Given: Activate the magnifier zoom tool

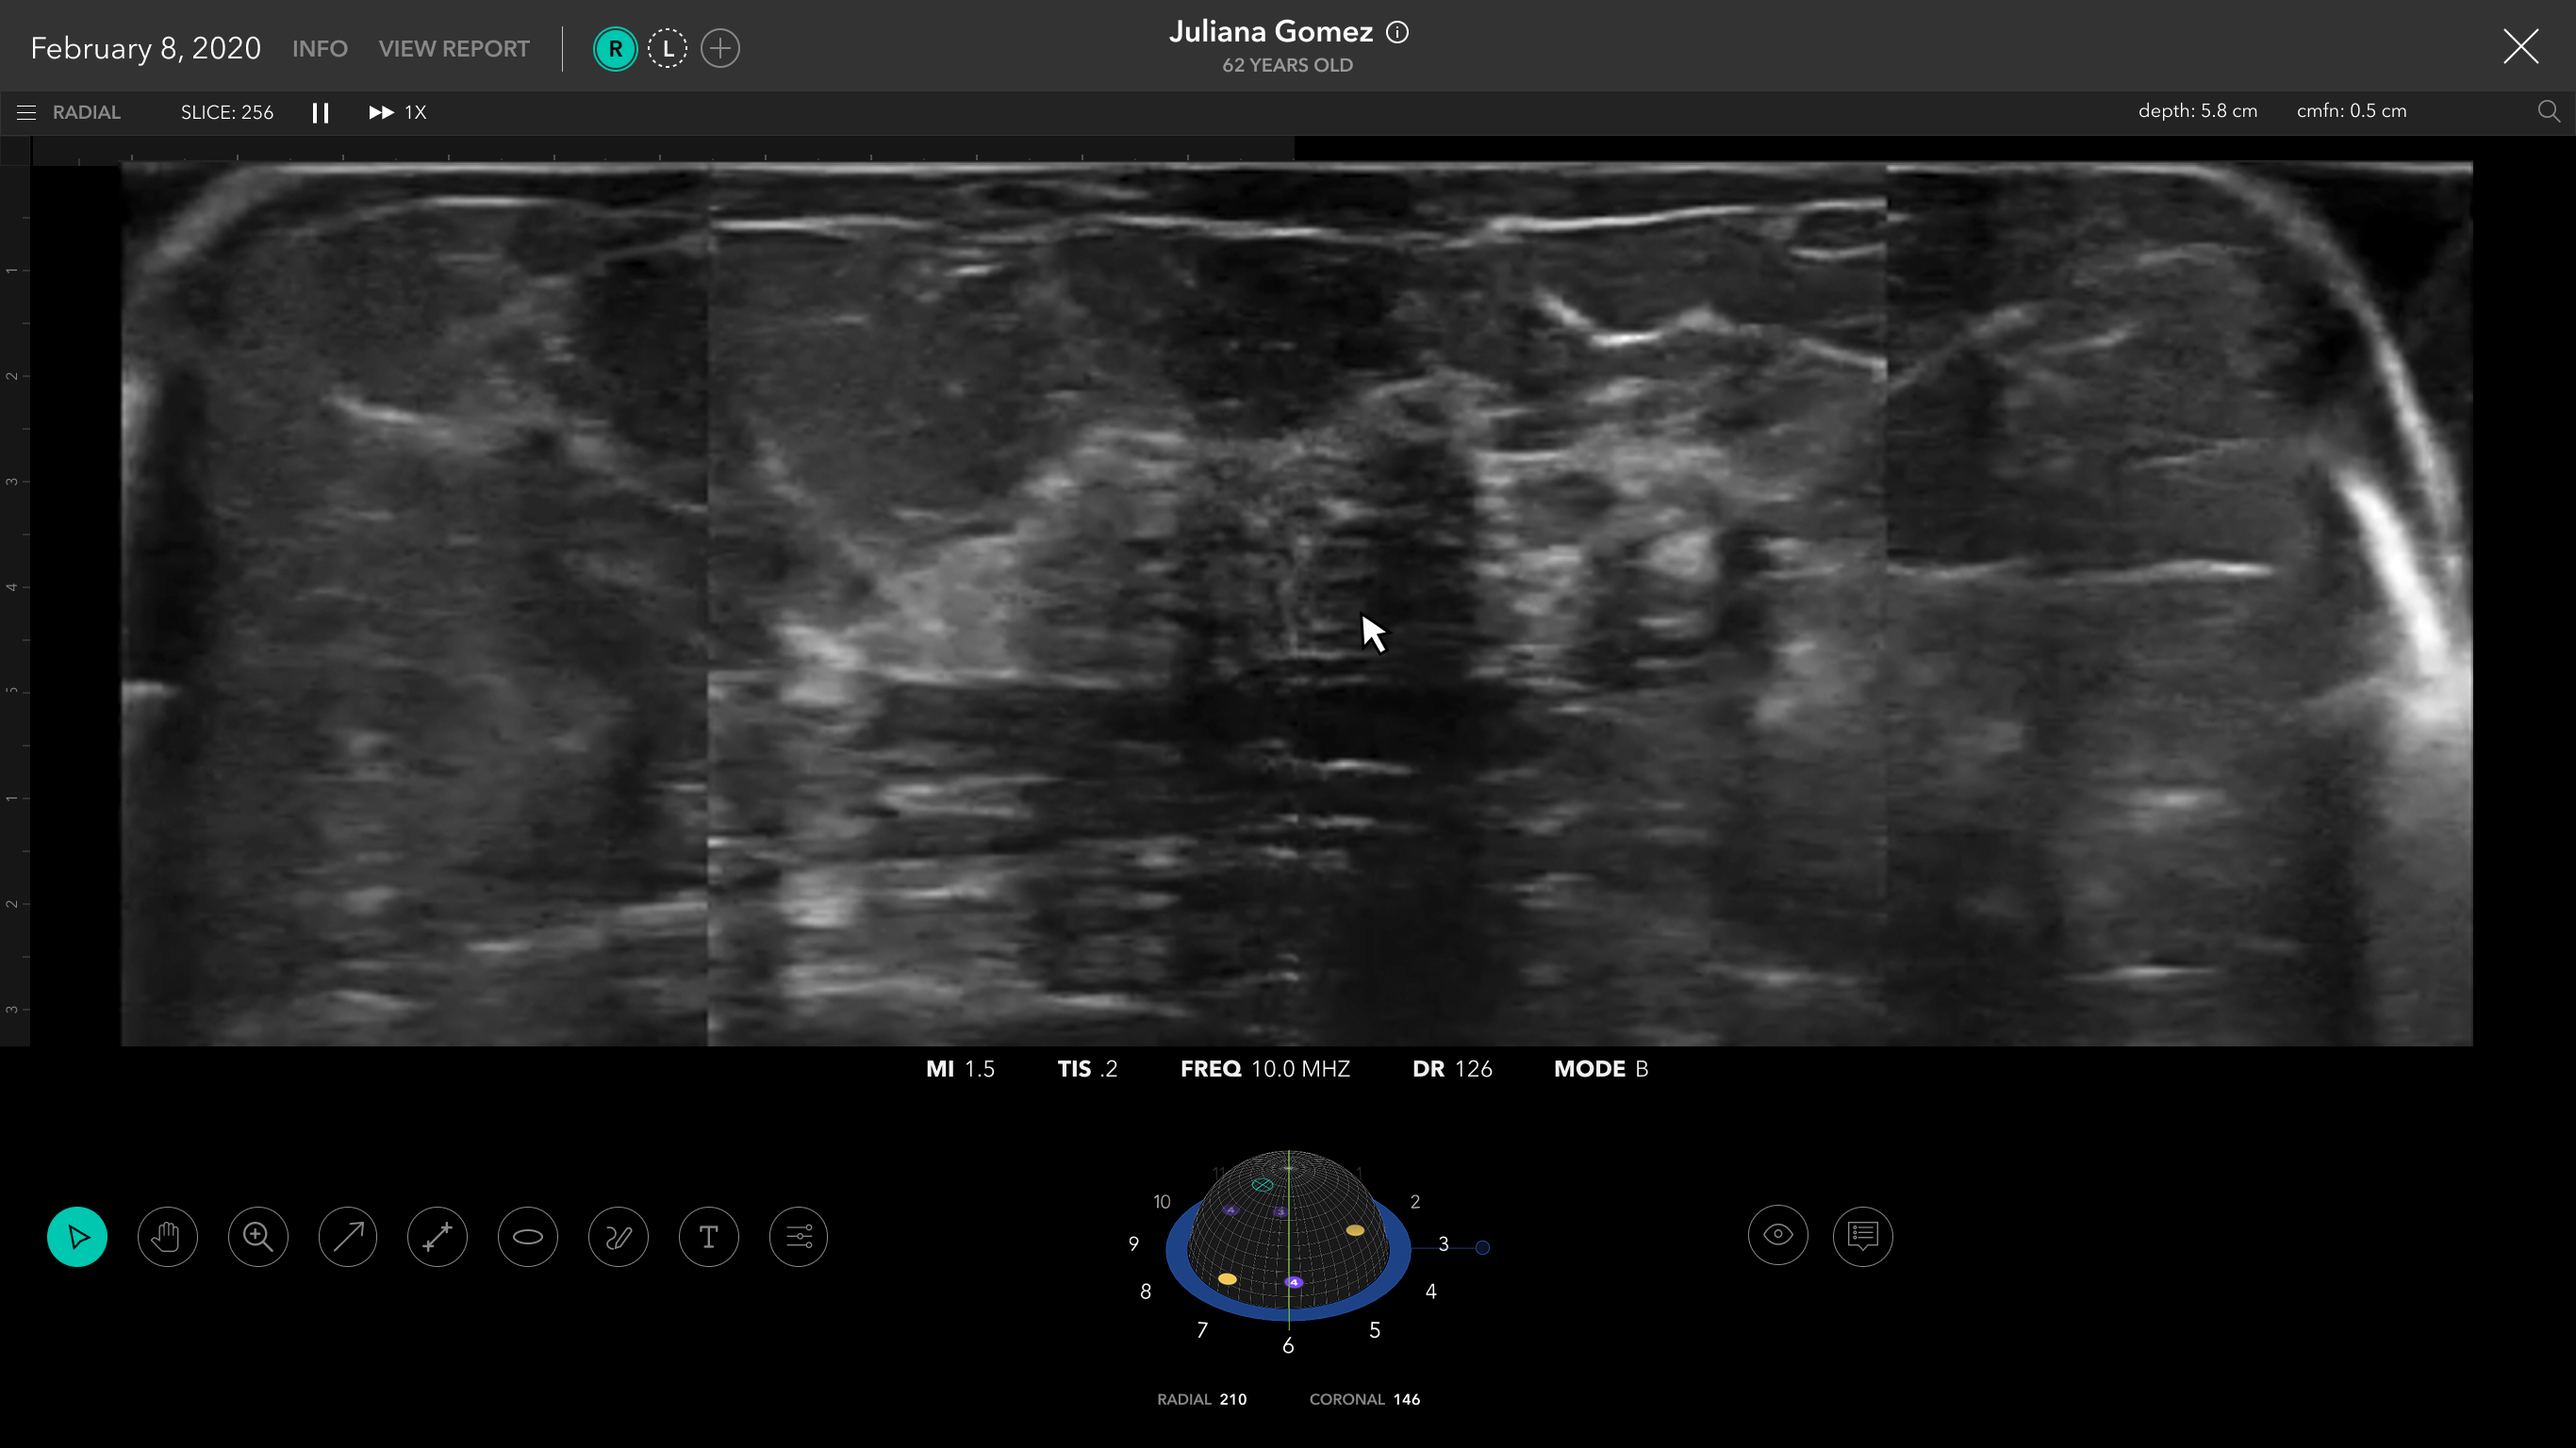Looking at the screenshot, I should pos(258,1237).
